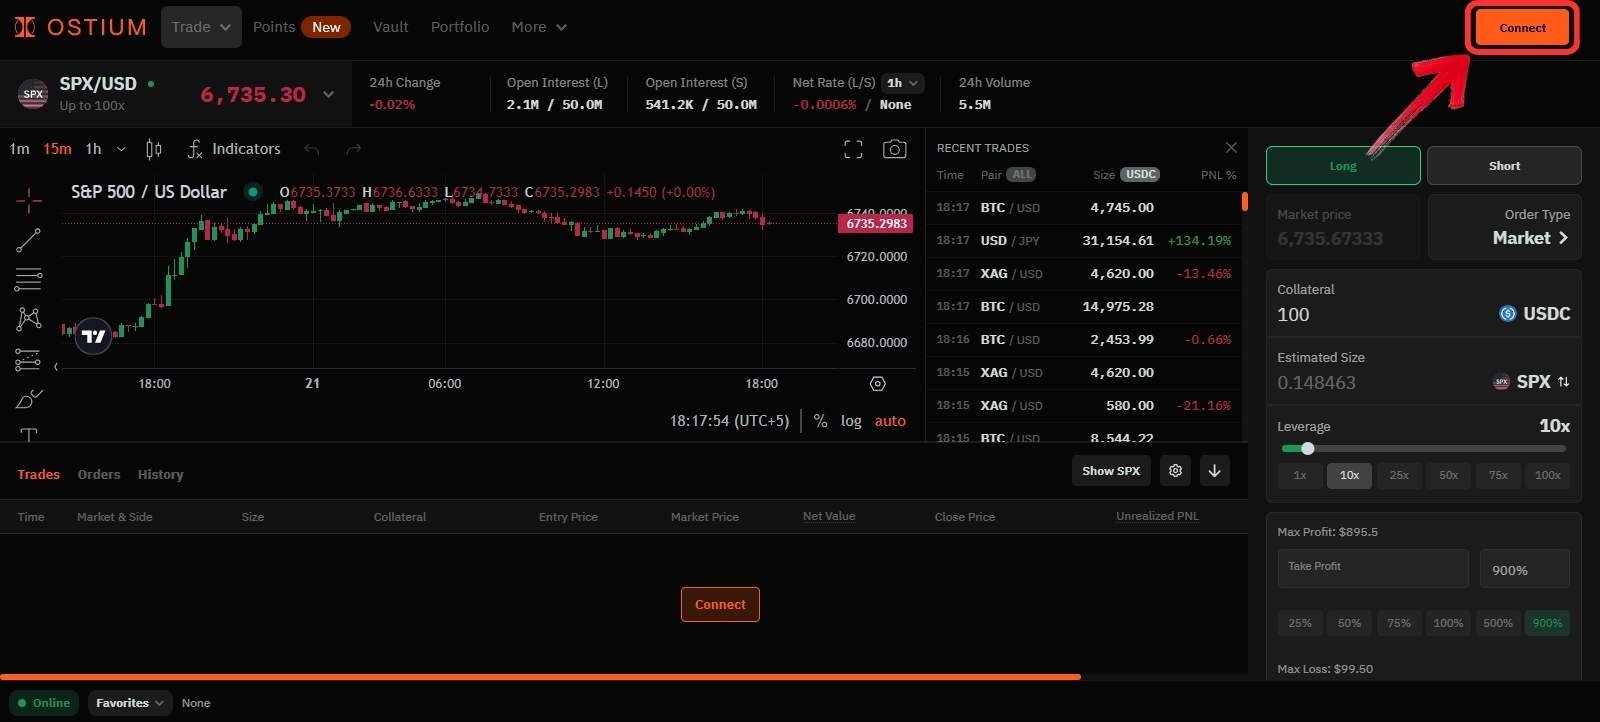Open the Vault page
Image resolution: width=1600 pixels, height=722 pixels.
tap(390, 27)
